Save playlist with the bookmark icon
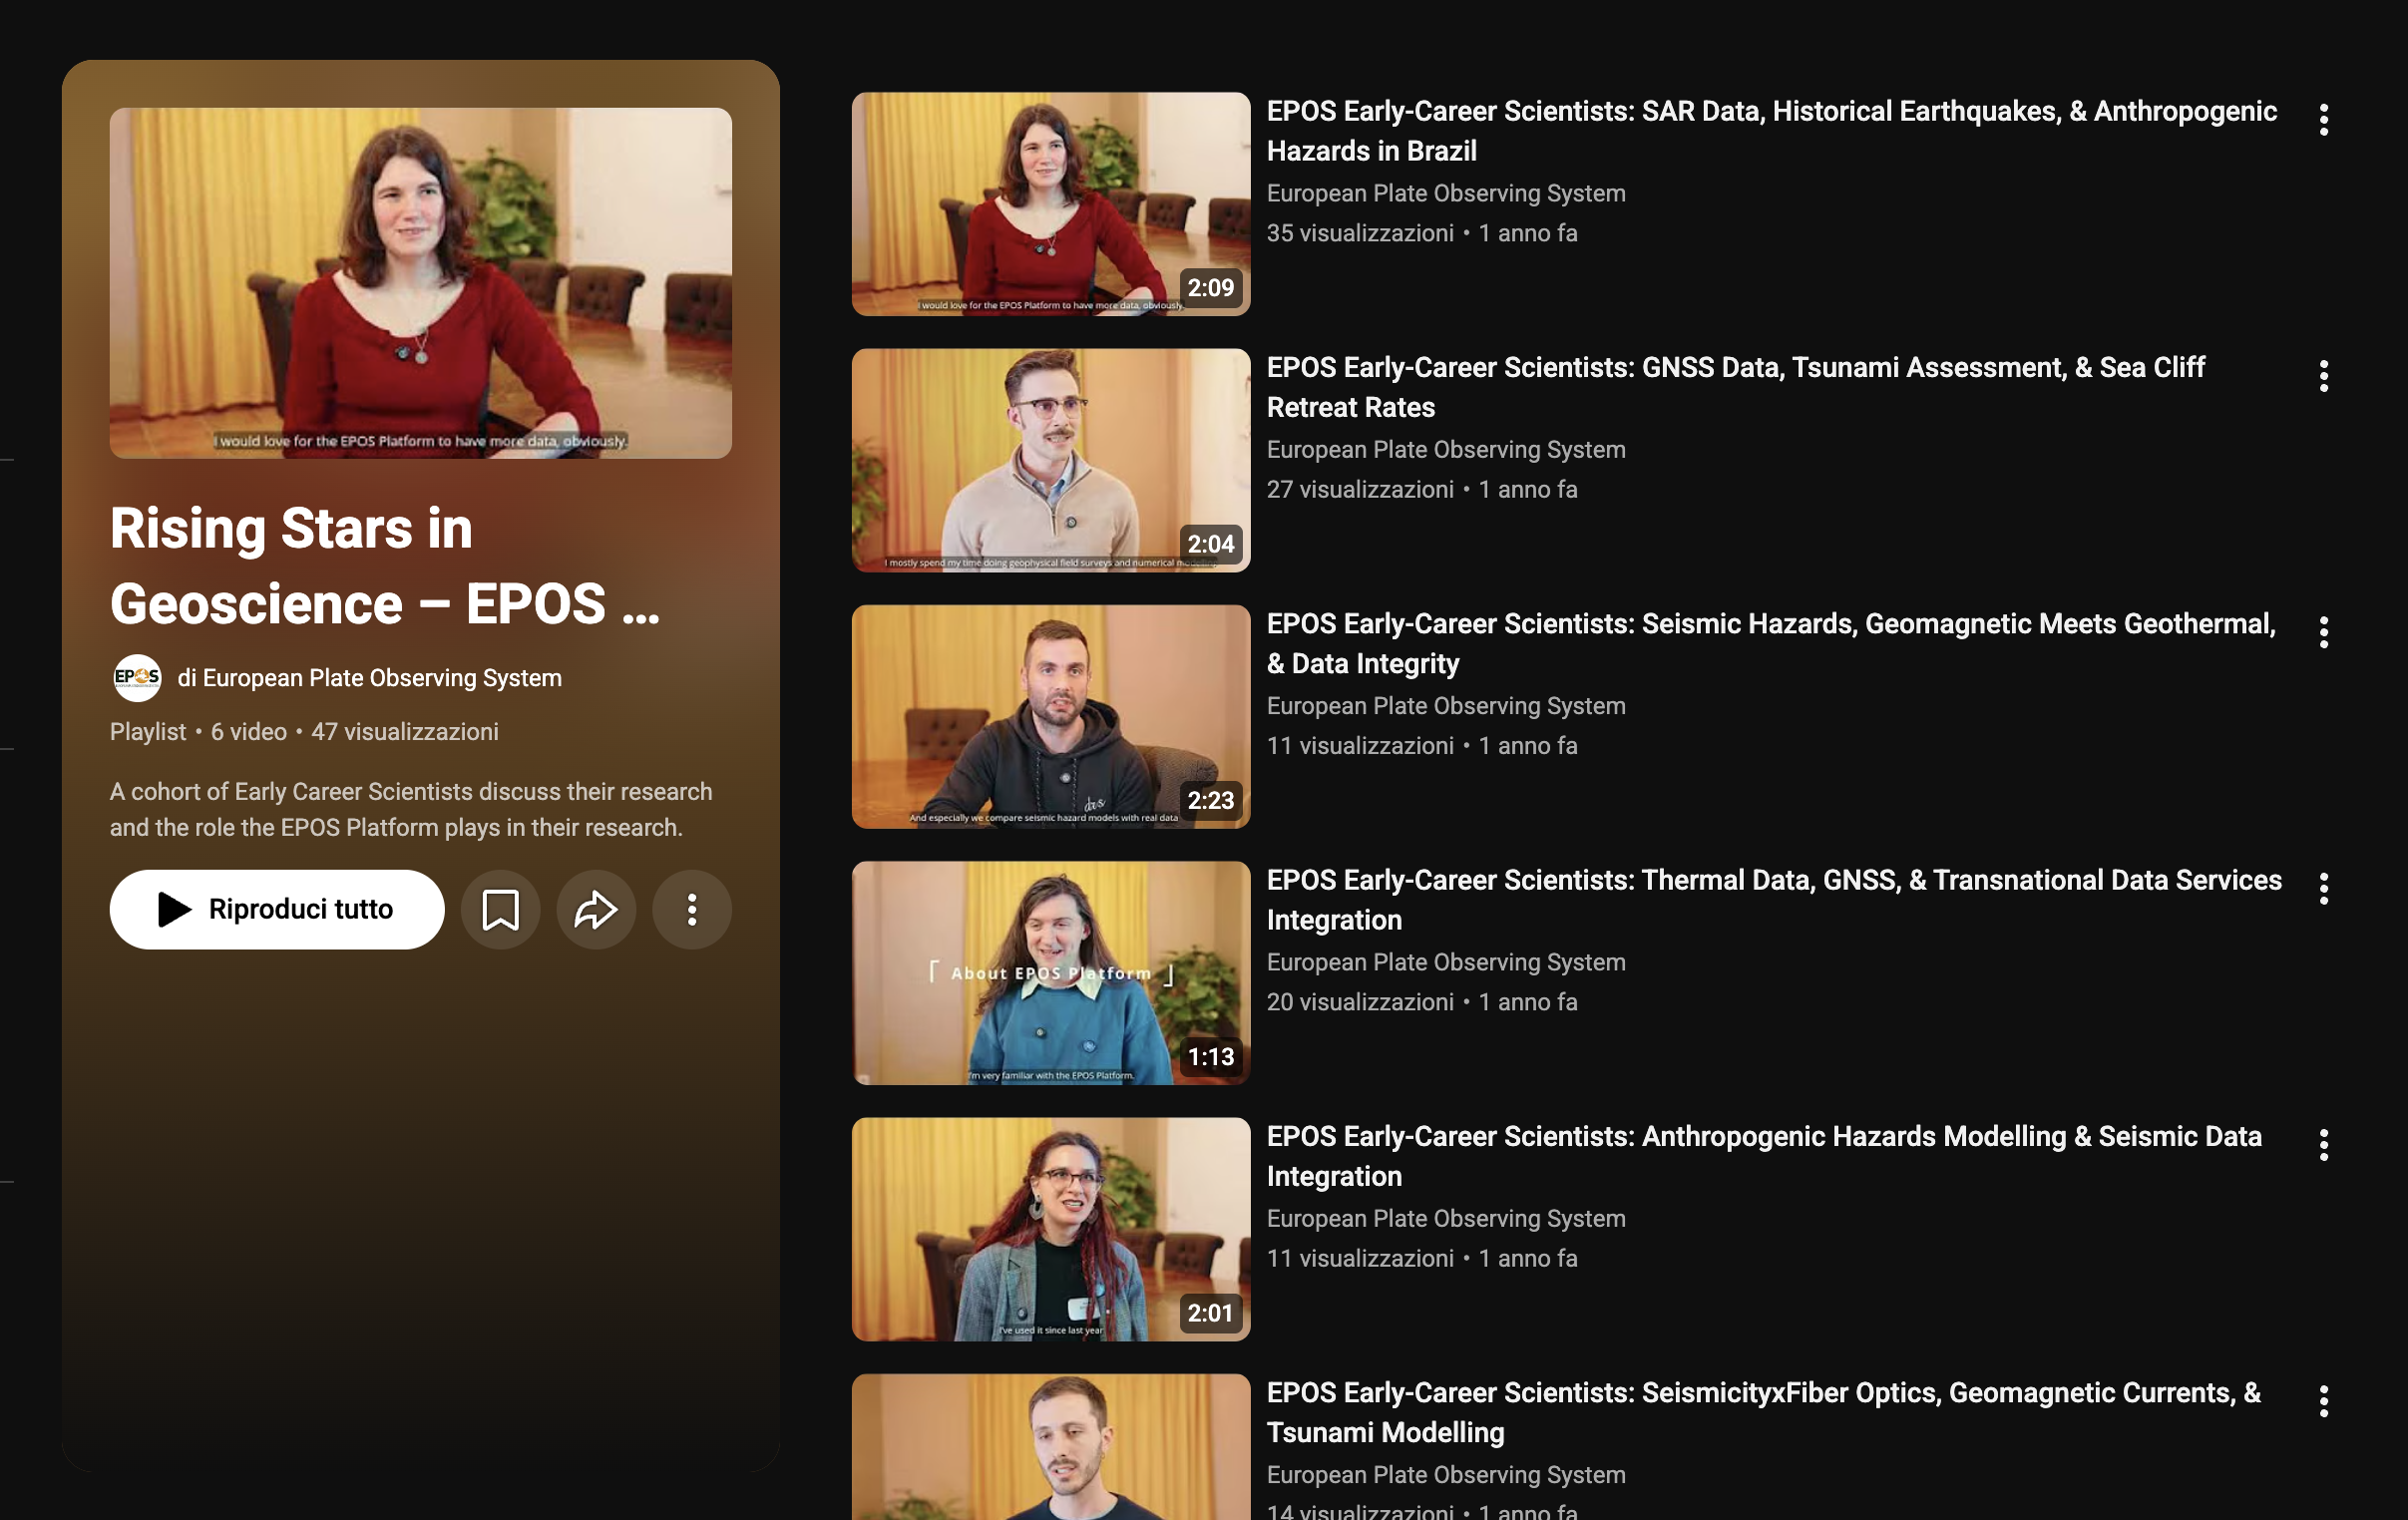 pos(501,909)
